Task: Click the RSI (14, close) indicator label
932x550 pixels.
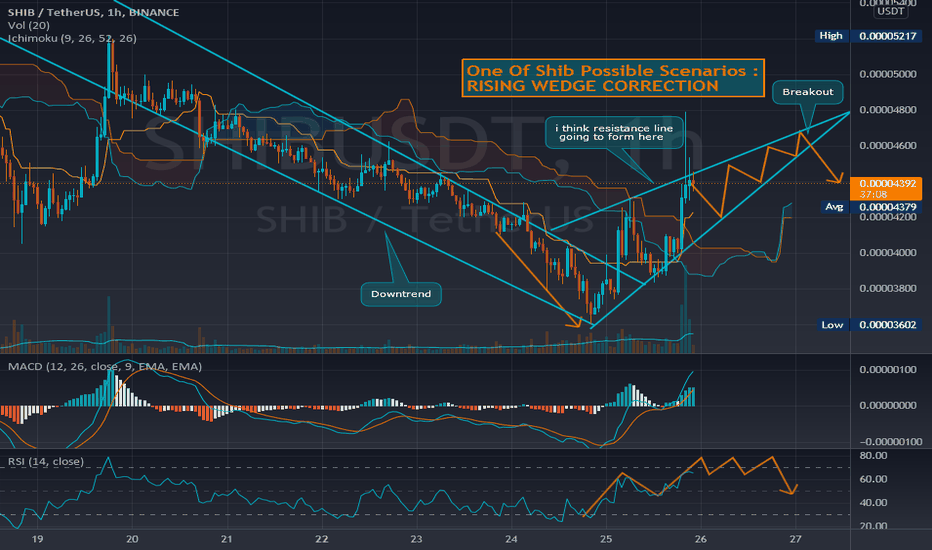Action: [x=46, y=461]
